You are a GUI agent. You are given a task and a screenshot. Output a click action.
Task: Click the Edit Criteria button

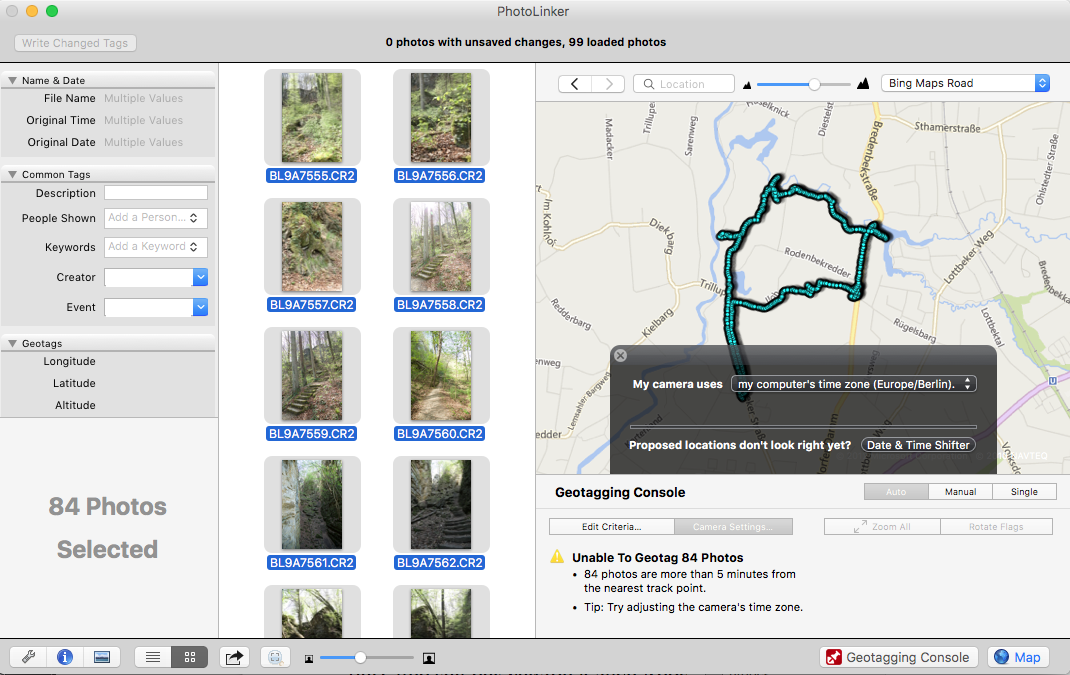pyautogui.click(x=611, y=527)
